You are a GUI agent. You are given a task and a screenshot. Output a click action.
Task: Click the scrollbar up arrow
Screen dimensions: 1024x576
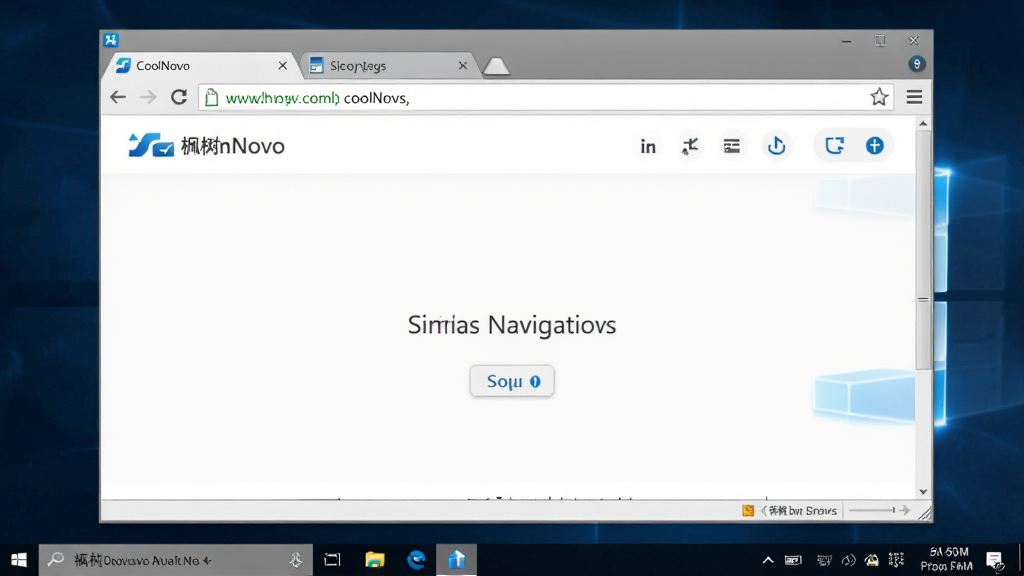coord(923,123)
